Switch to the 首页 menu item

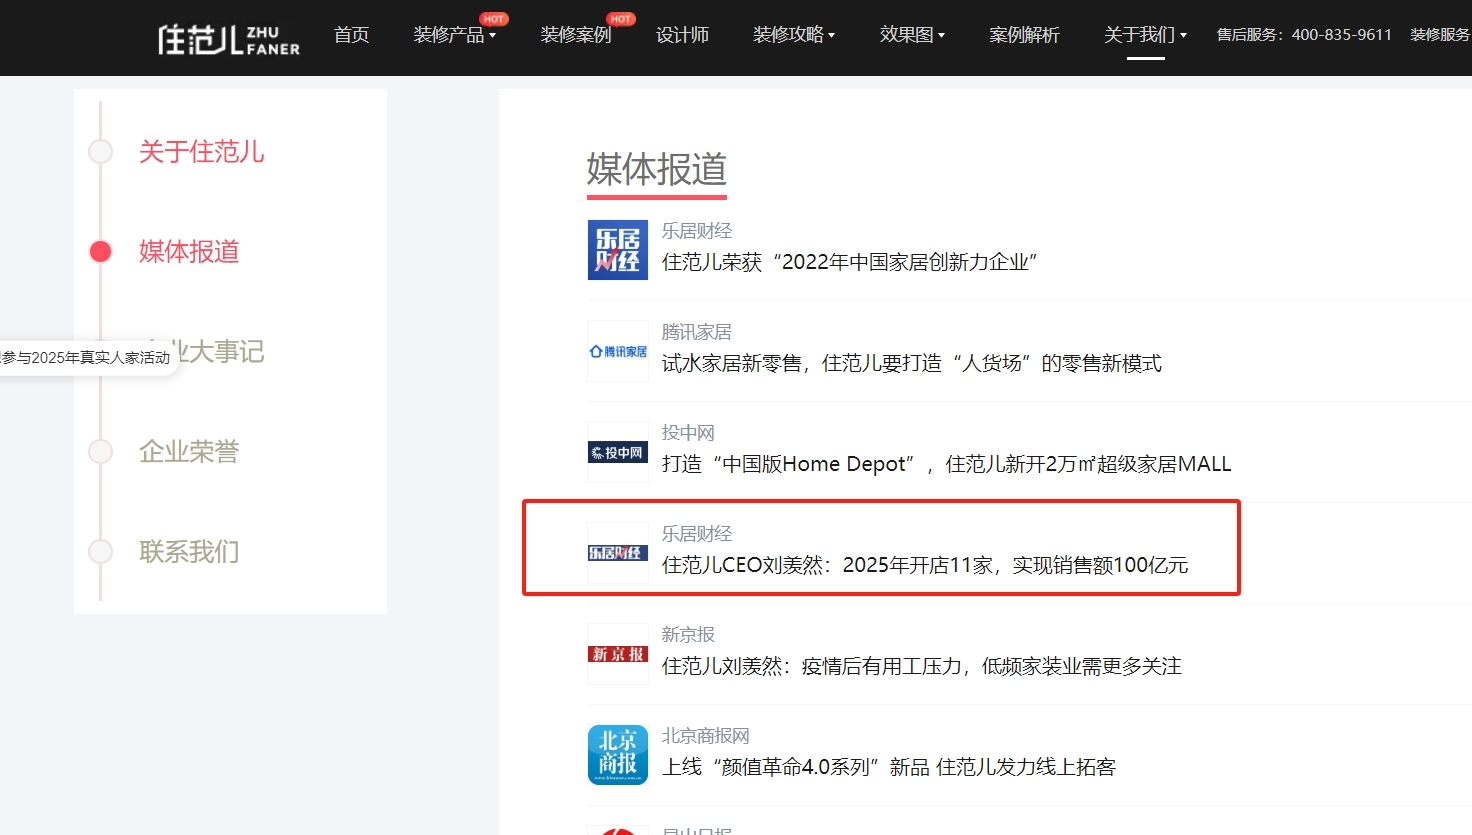pyautogui.click(x=351, y=35)
